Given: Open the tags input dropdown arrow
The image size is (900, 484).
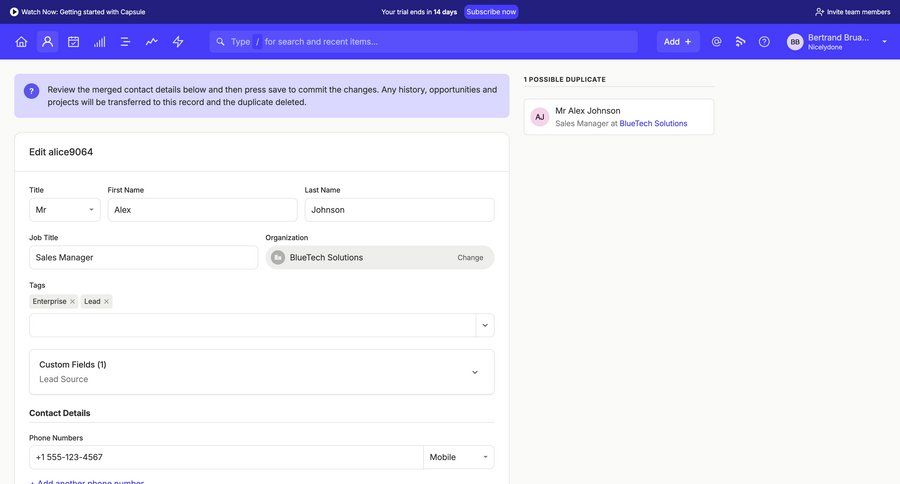Looking at the screenshot, I should (485, 325).
